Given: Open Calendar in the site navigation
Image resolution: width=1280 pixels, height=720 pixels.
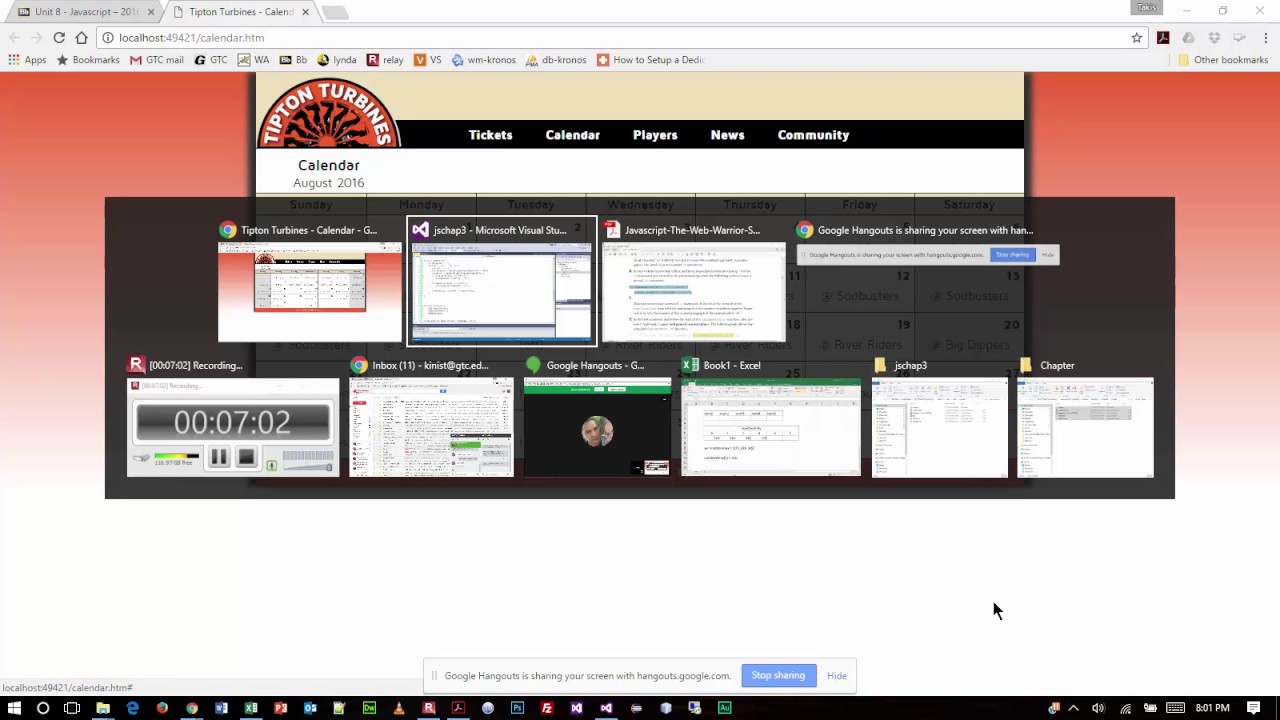Looking at the screenshot, I should (572, 135).
